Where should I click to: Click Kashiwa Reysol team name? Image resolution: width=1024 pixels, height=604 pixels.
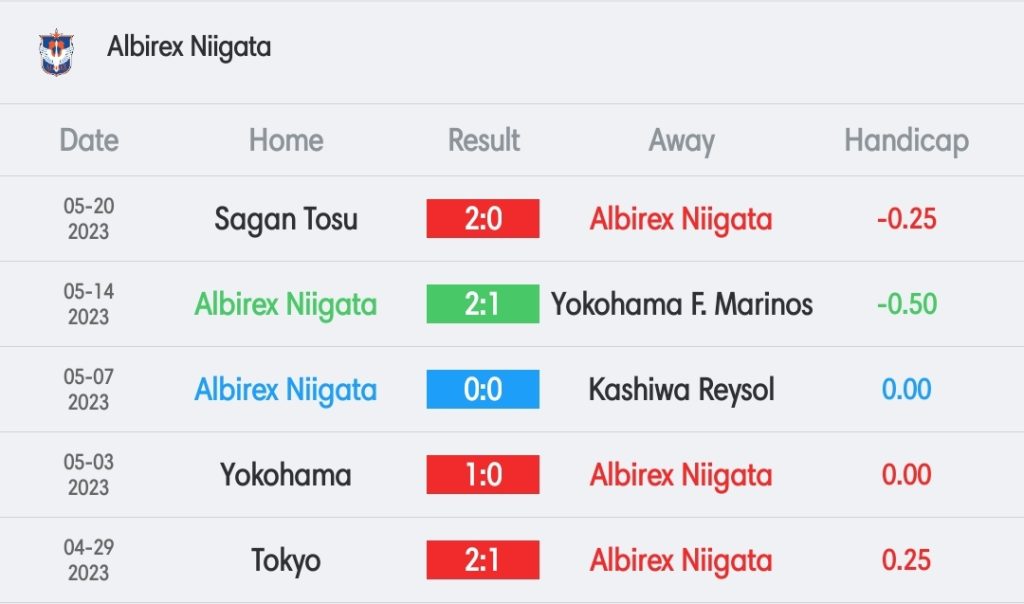point(682,390)
